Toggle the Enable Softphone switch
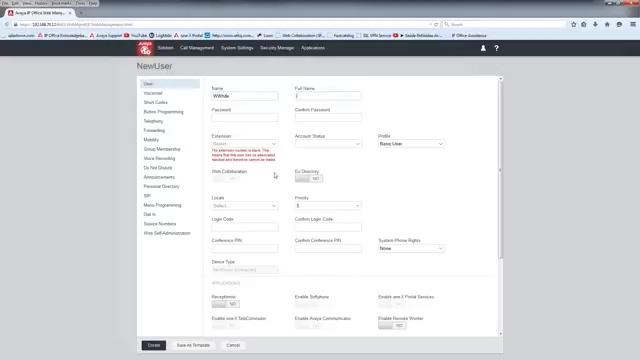This screenshot has width=640, height=360. 309,304
